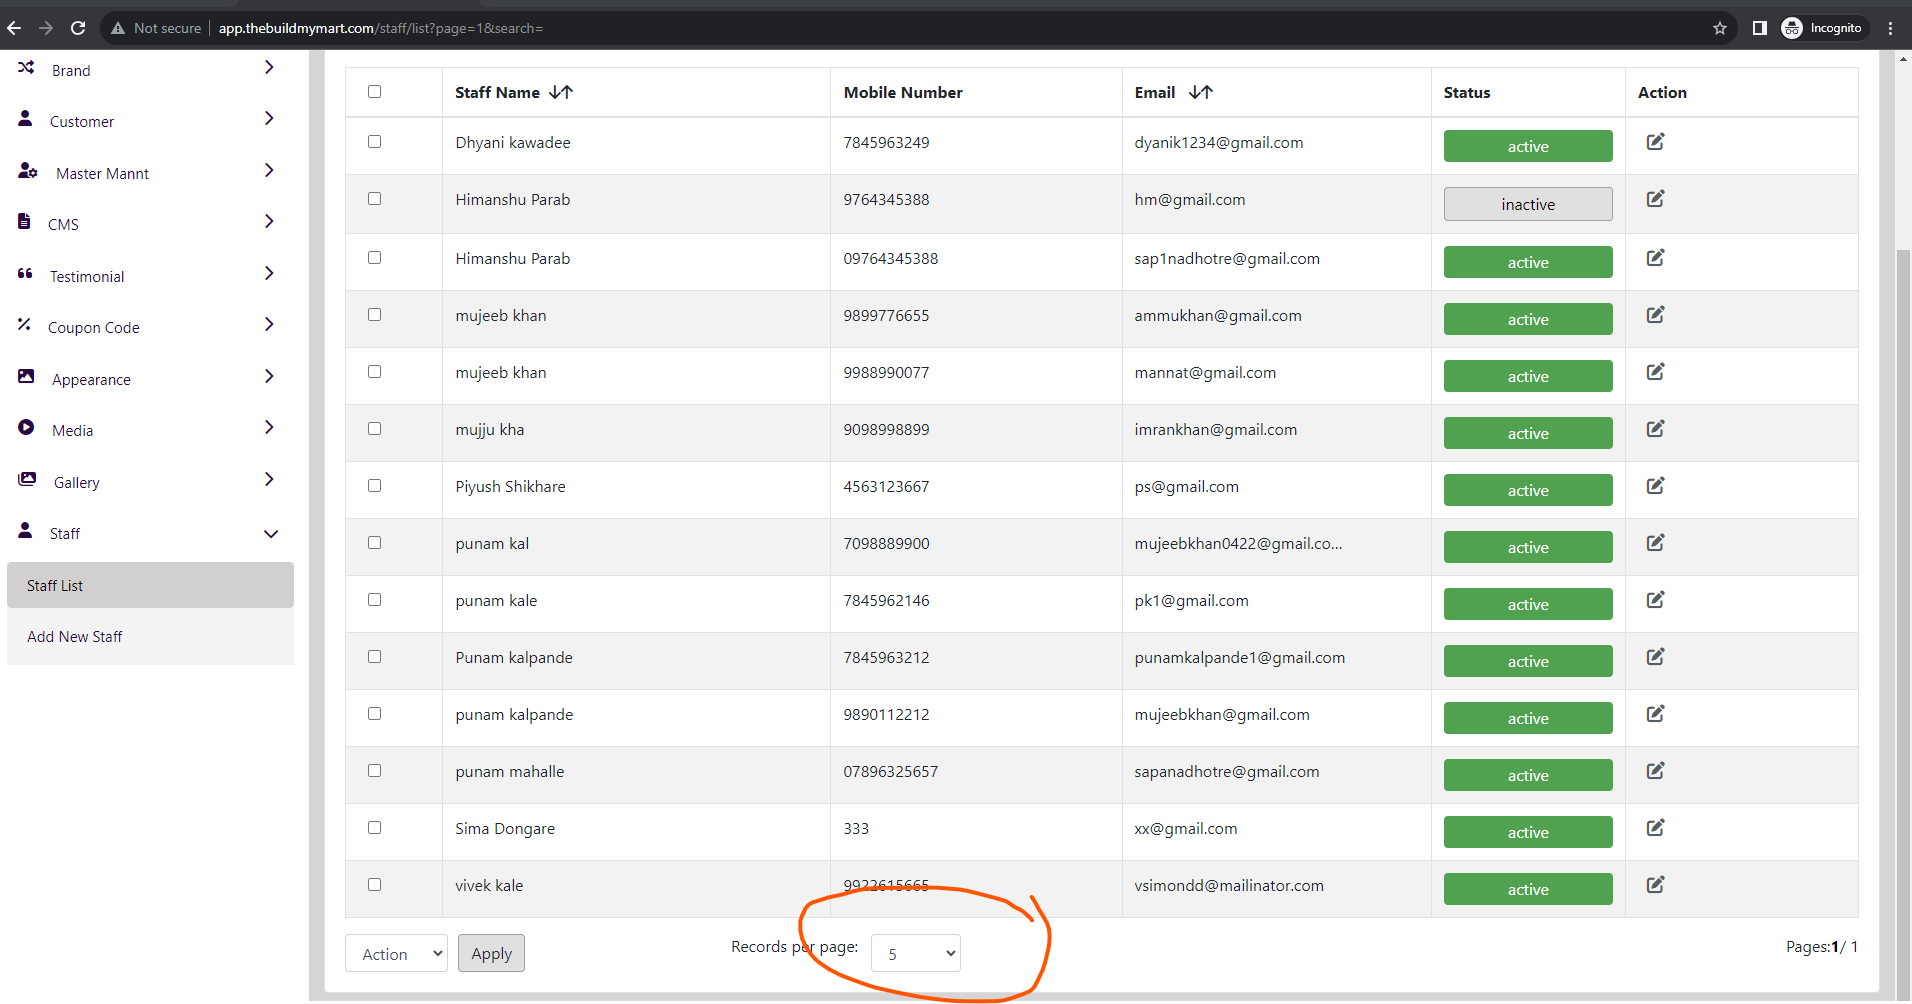Viewport: 1912px width, 1004px height.
Task: Select checkbox for sap1nadhotre@gmail.com row
Action: (x=375, y=258)
